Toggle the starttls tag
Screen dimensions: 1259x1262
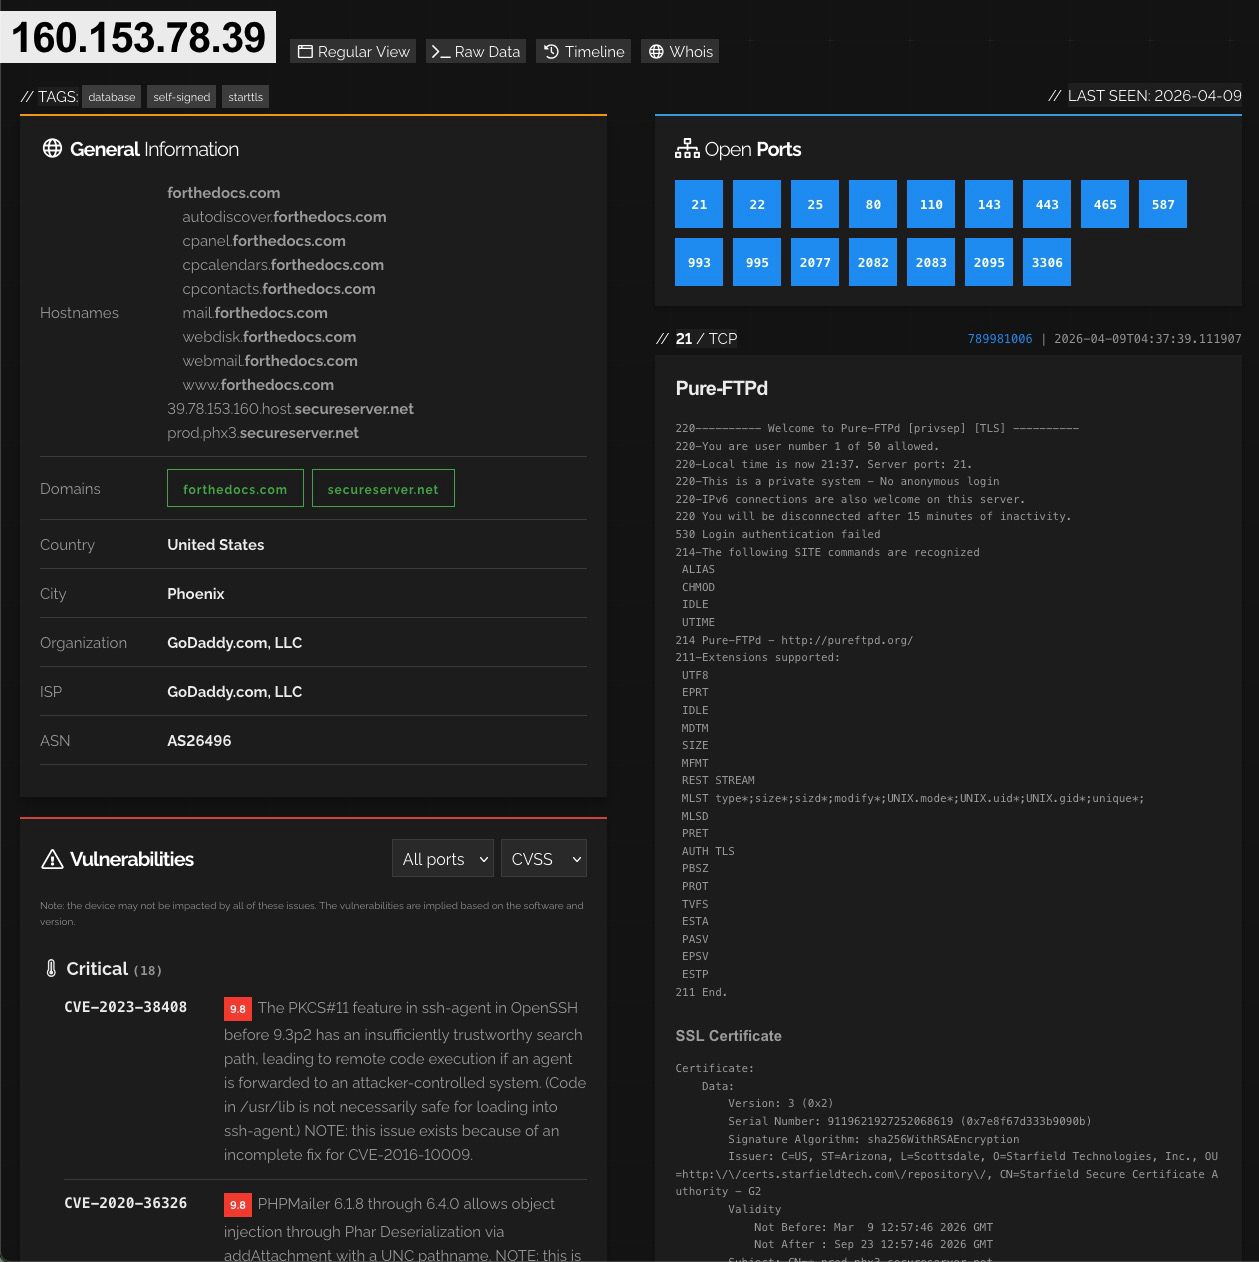[x=245, y=96]
